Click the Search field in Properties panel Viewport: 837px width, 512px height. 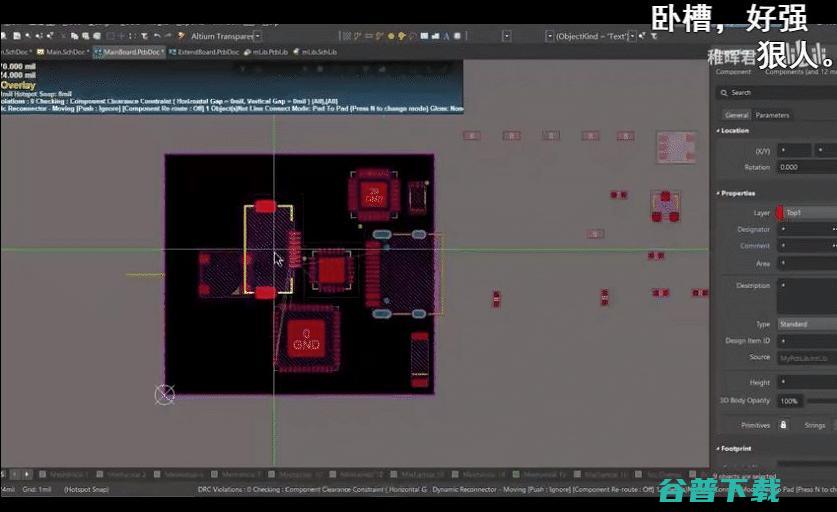(776, 93)
